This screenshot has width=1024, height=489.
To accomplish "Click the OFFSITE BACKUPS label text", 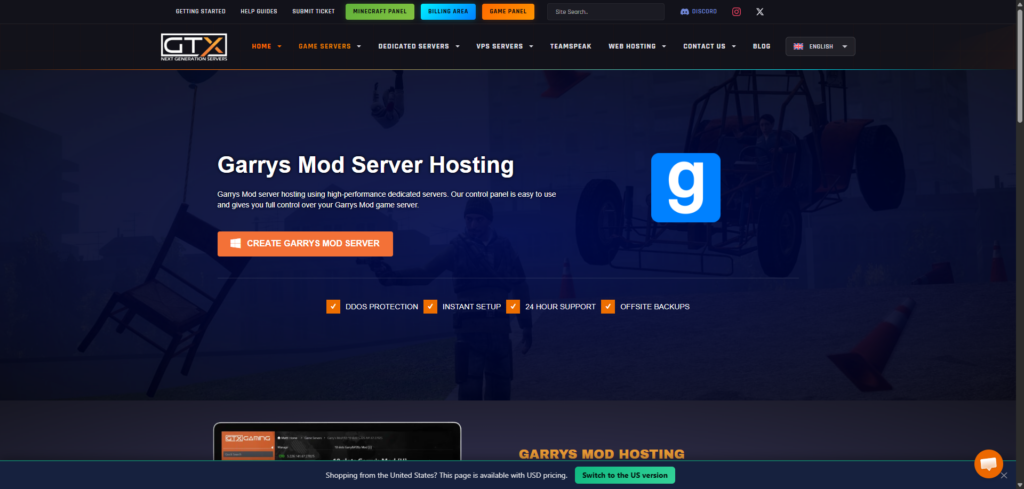I will (654, 307).
